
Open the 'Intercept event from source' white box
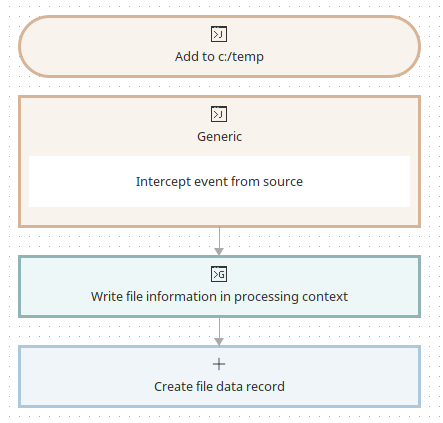(219, 182)
